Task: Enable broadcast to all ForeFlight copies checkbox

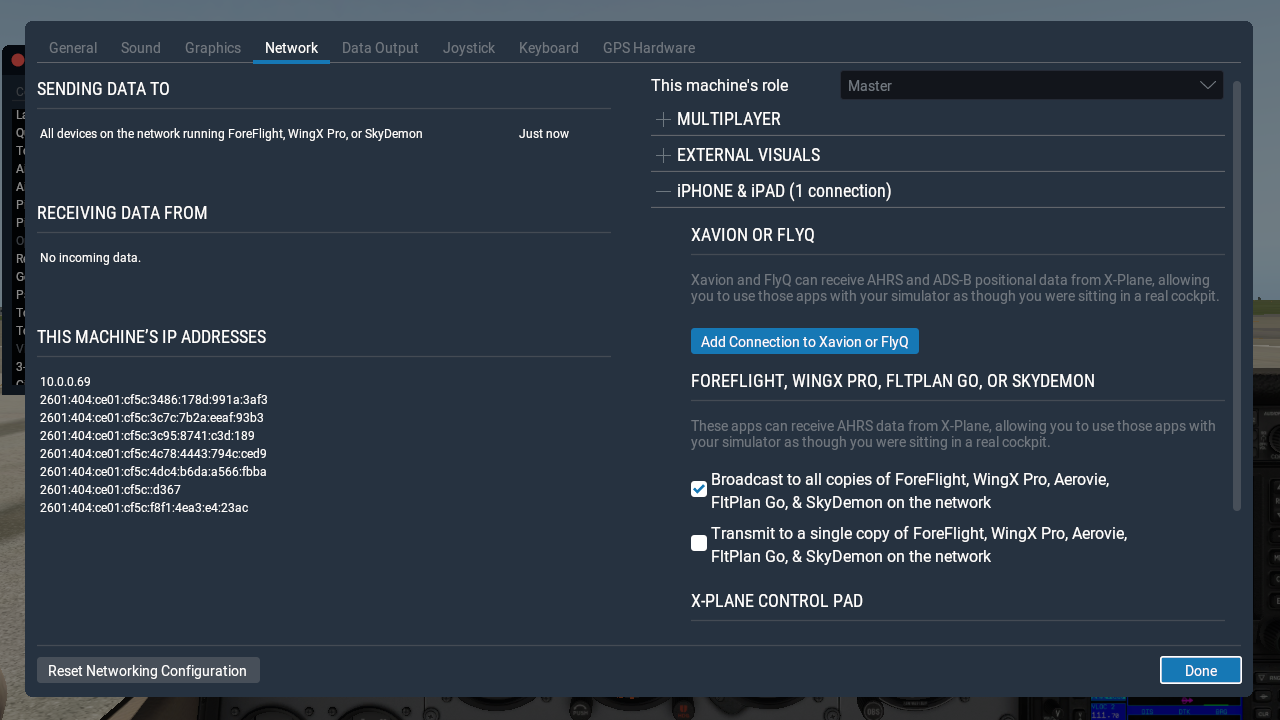Action: coord(699,489)
